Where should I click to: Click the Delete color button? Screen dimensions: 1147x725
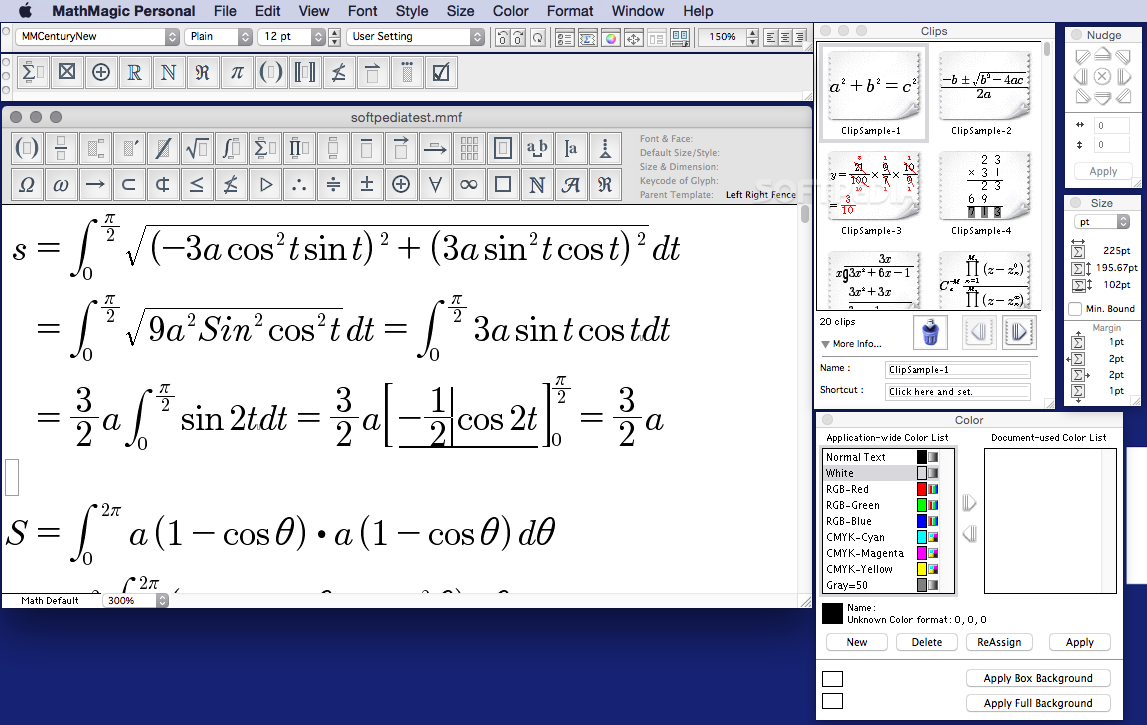tap(927, 642)
